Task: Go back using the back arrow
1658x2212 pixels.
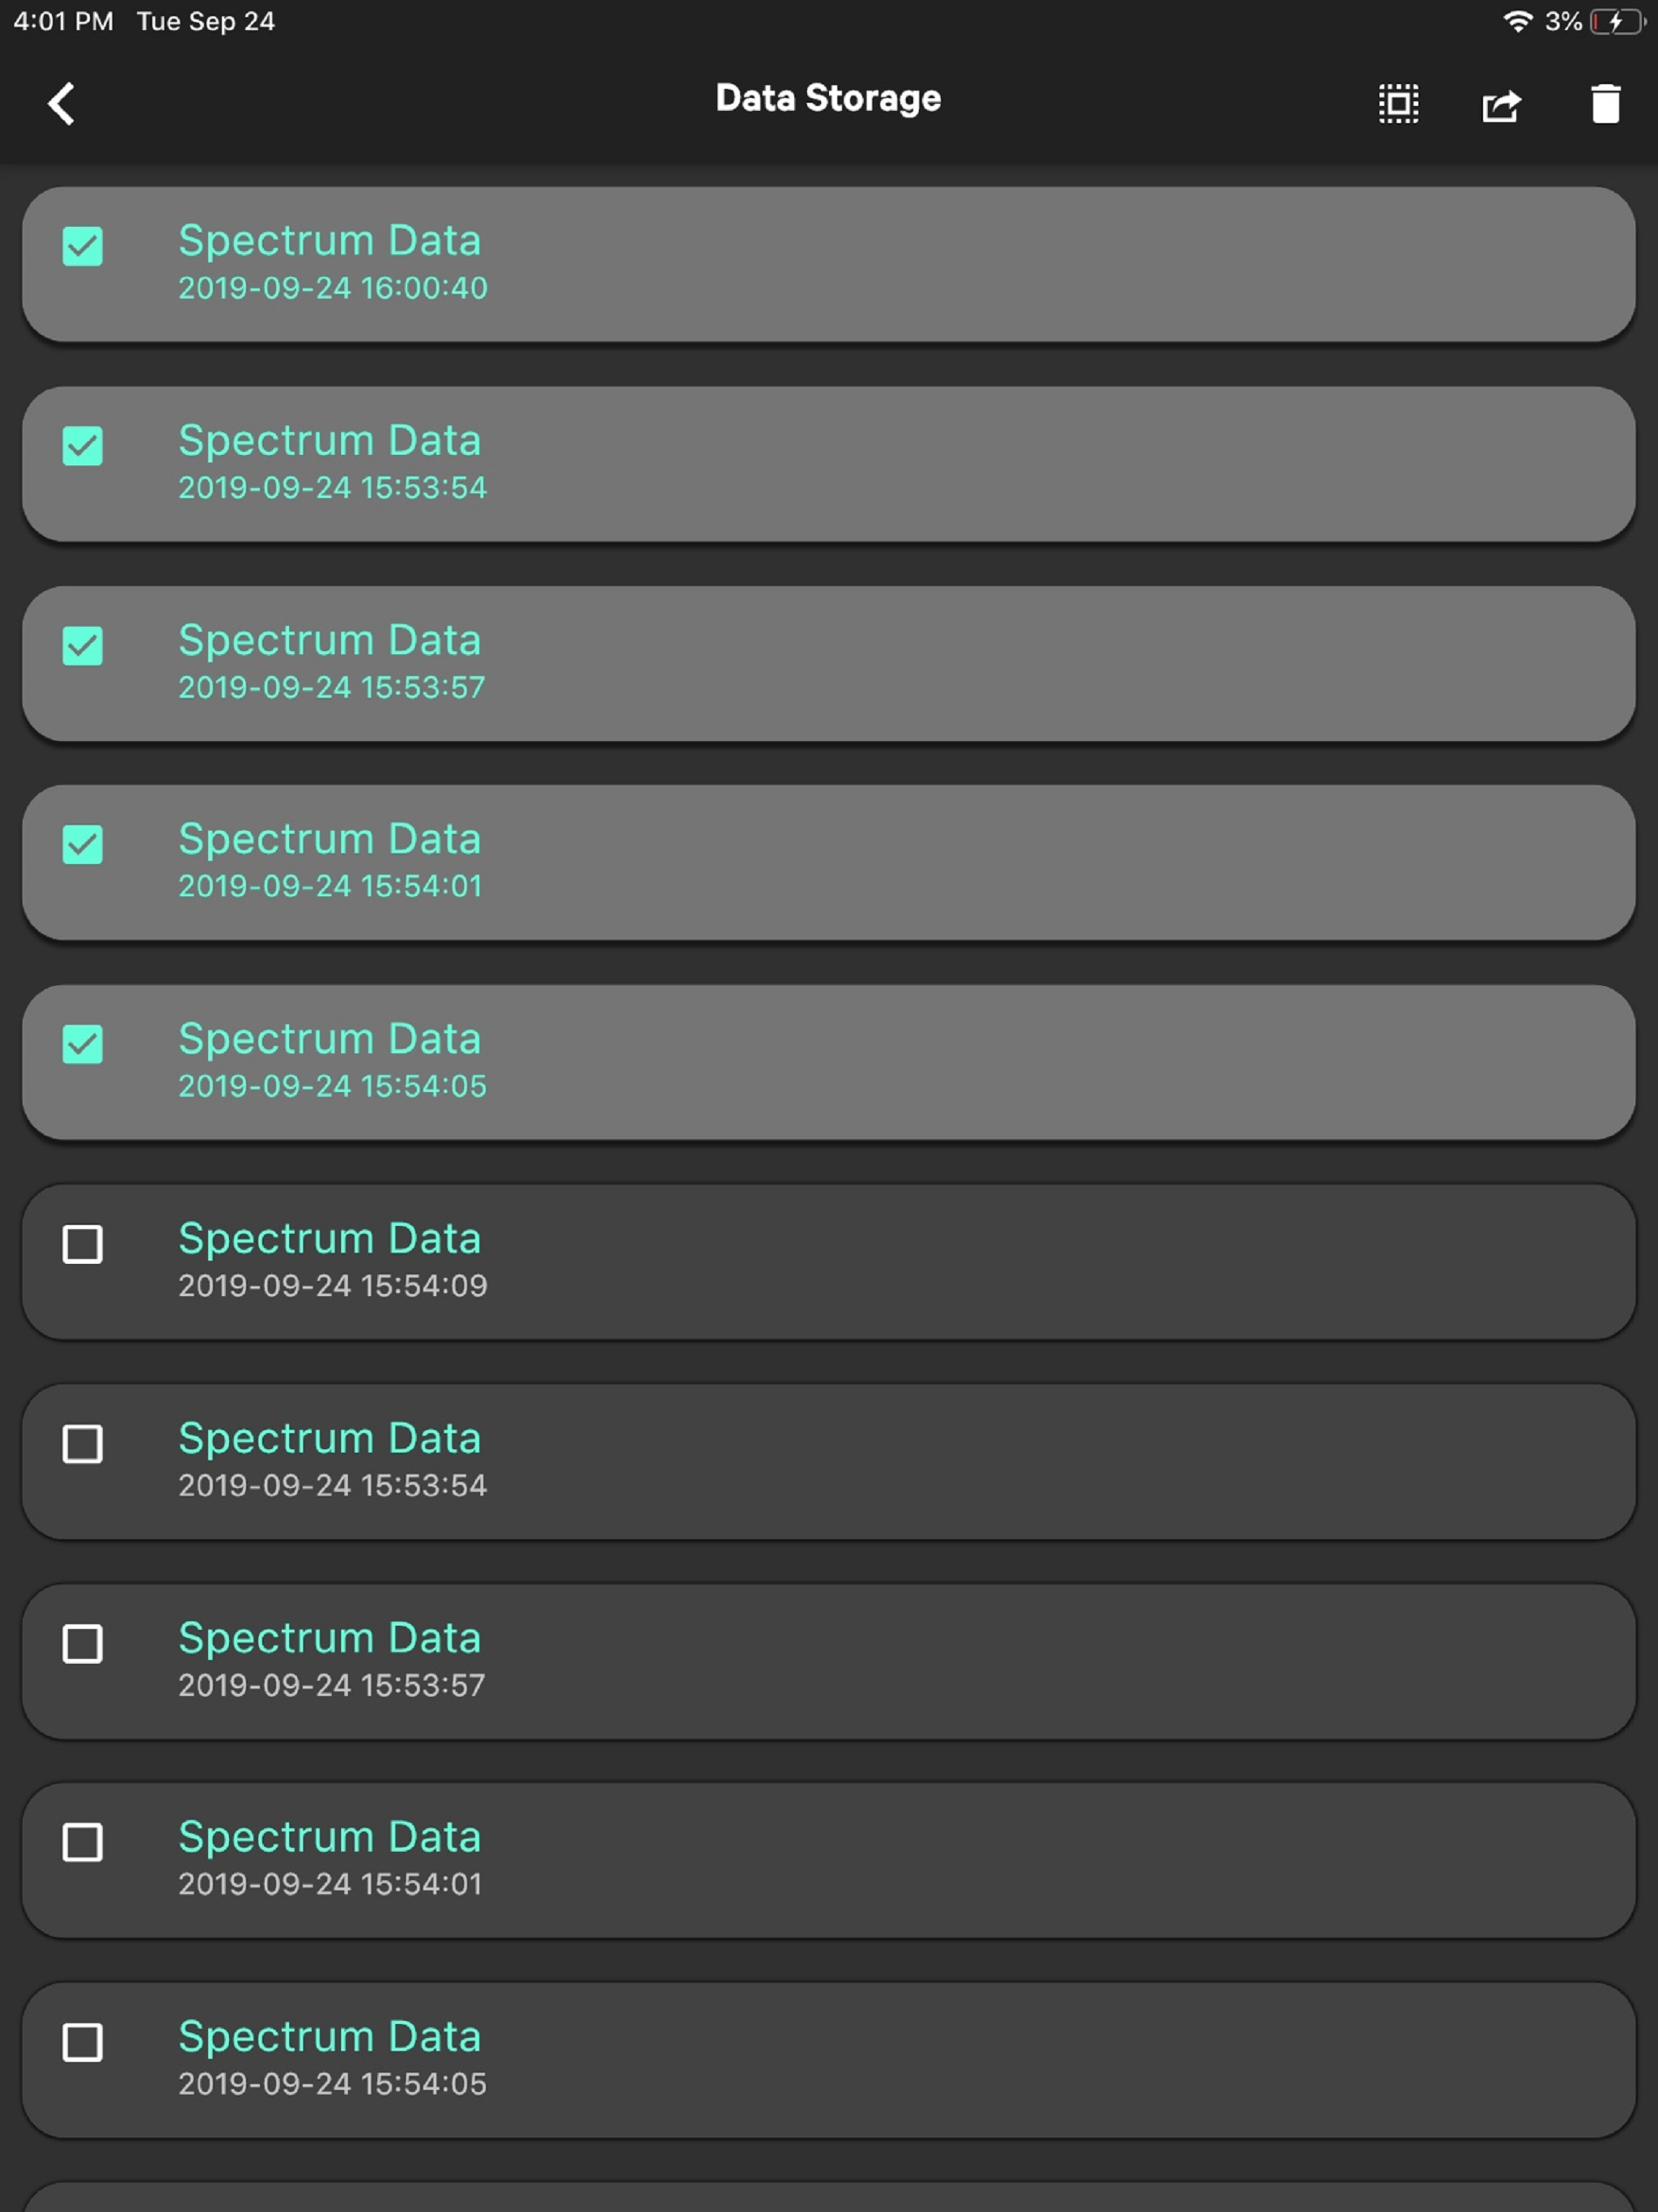Action: 62,103
